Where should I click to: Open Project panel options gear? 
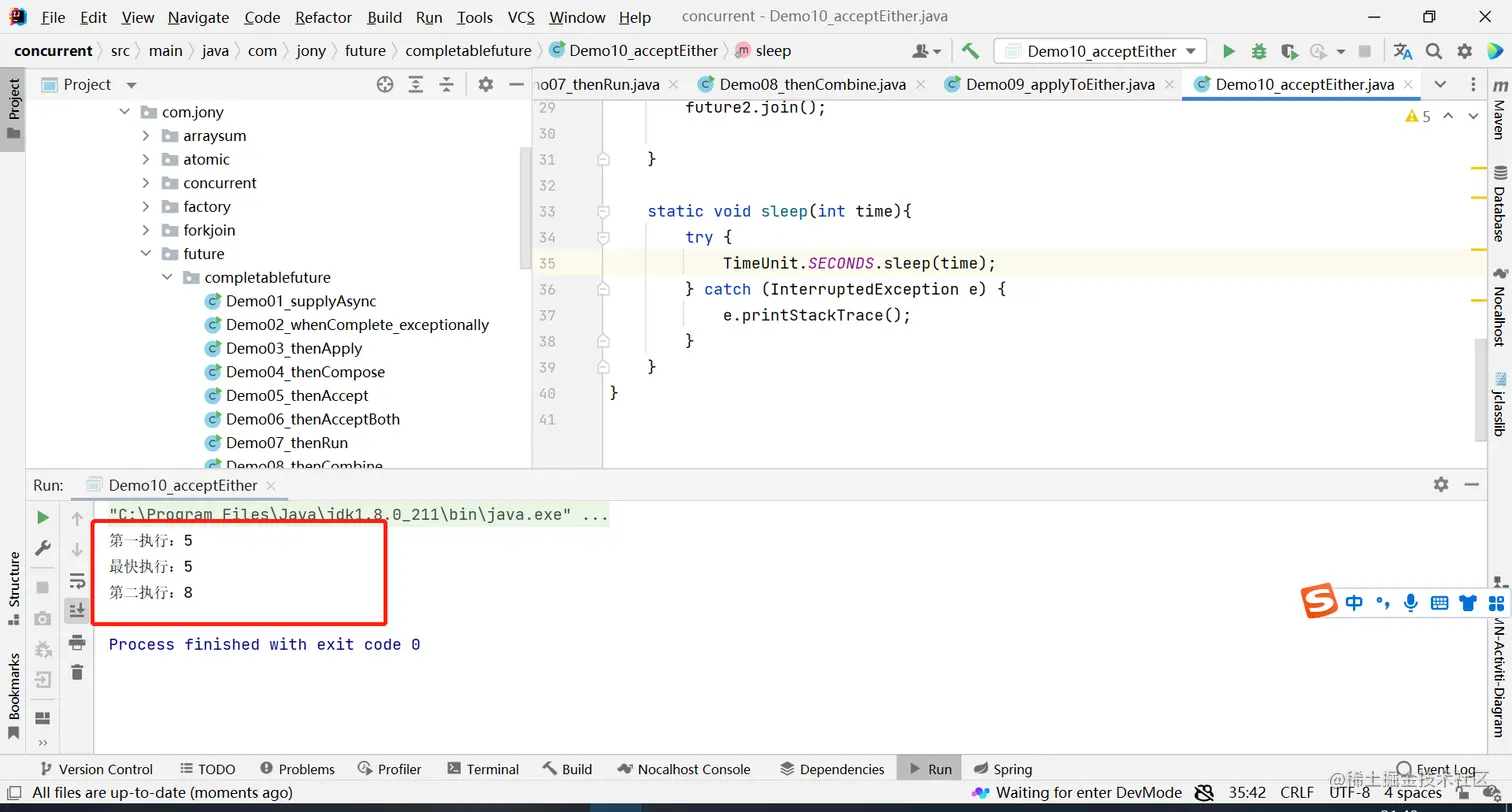[x=486, y=85]
